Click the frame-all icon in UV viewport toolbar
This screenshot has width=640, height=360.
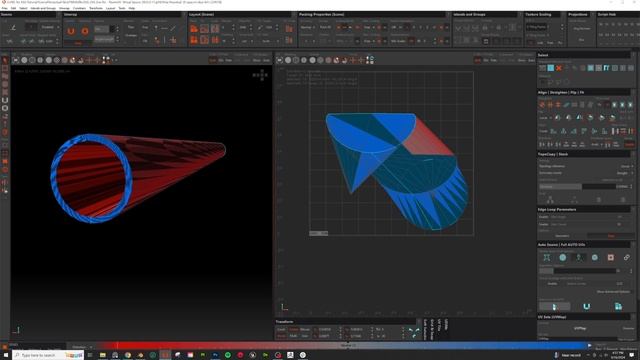(280, 60)
